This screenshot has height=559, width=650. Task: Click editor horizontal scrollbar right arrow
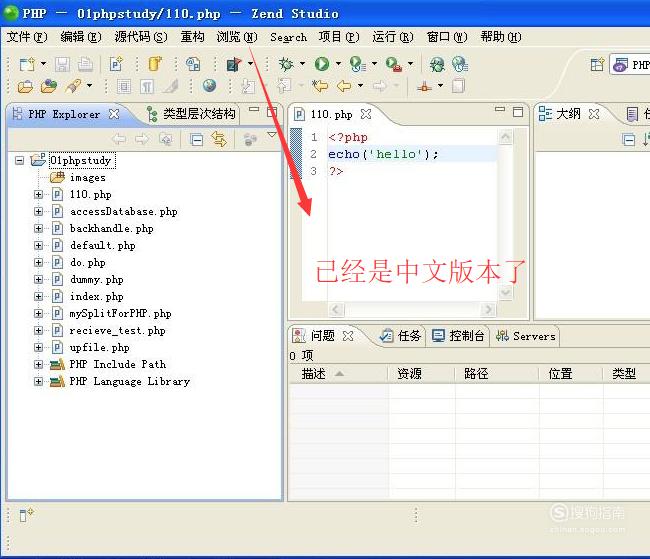488,309
